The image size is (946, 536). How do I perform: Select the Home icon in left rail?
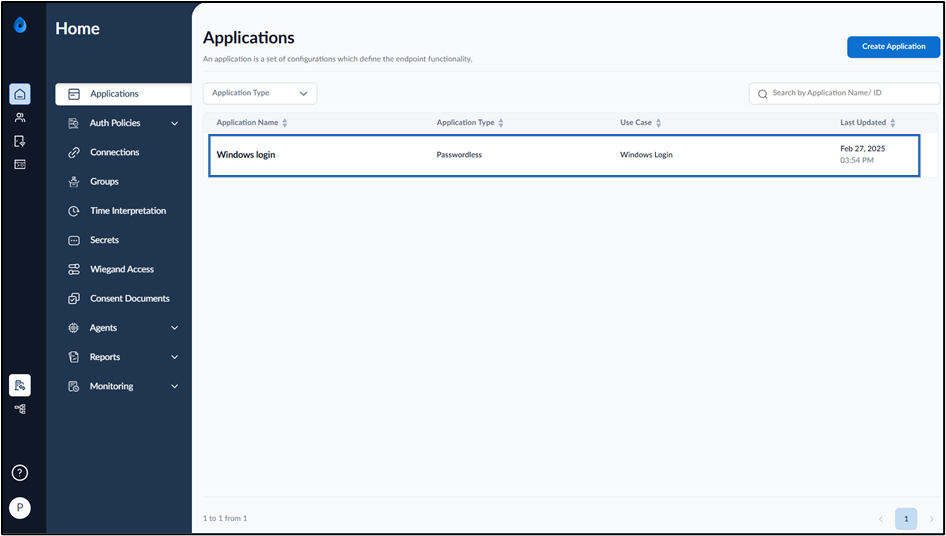pyautogui.click(x=20, y=94)
